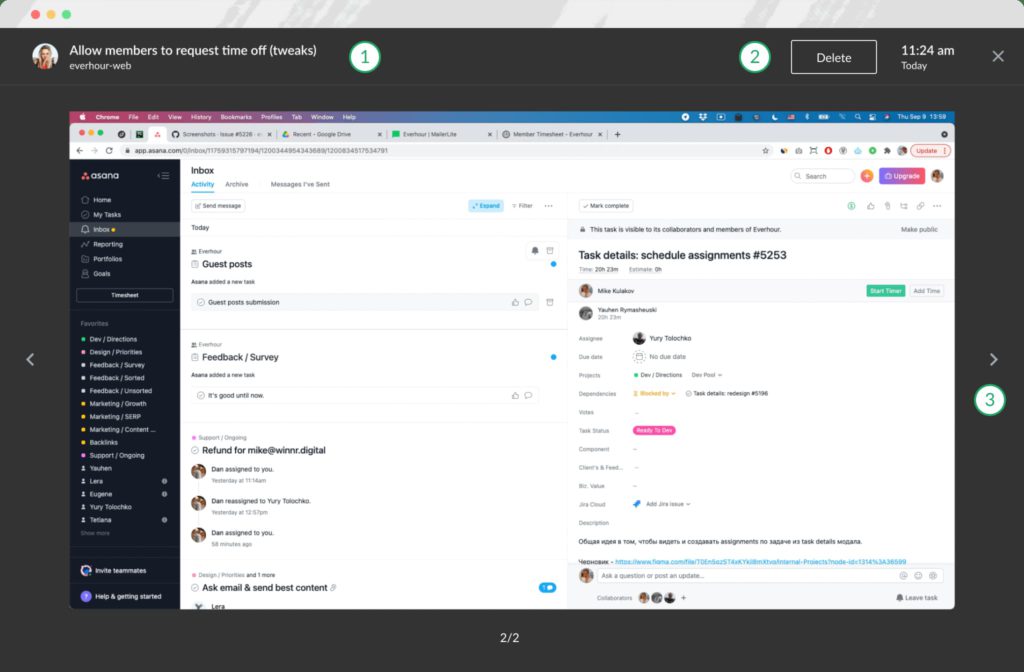This screenshot has width=1024, height=672.
Task: Open the Everhour Start Timer control
Action: [886, 291]
